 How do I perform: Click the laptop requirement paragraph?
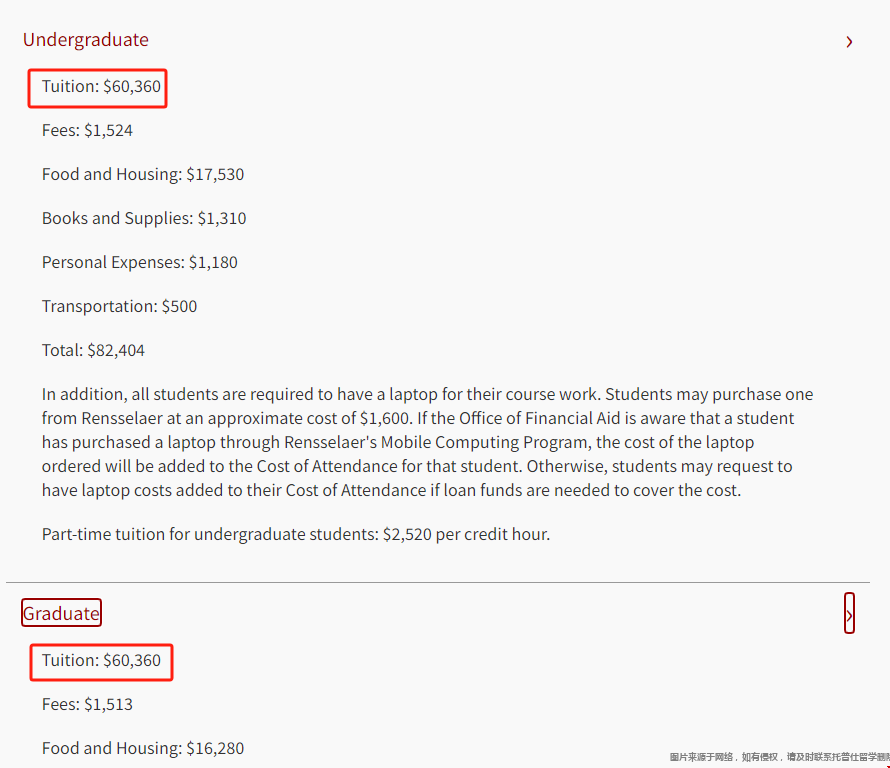[x=427, y=442]
